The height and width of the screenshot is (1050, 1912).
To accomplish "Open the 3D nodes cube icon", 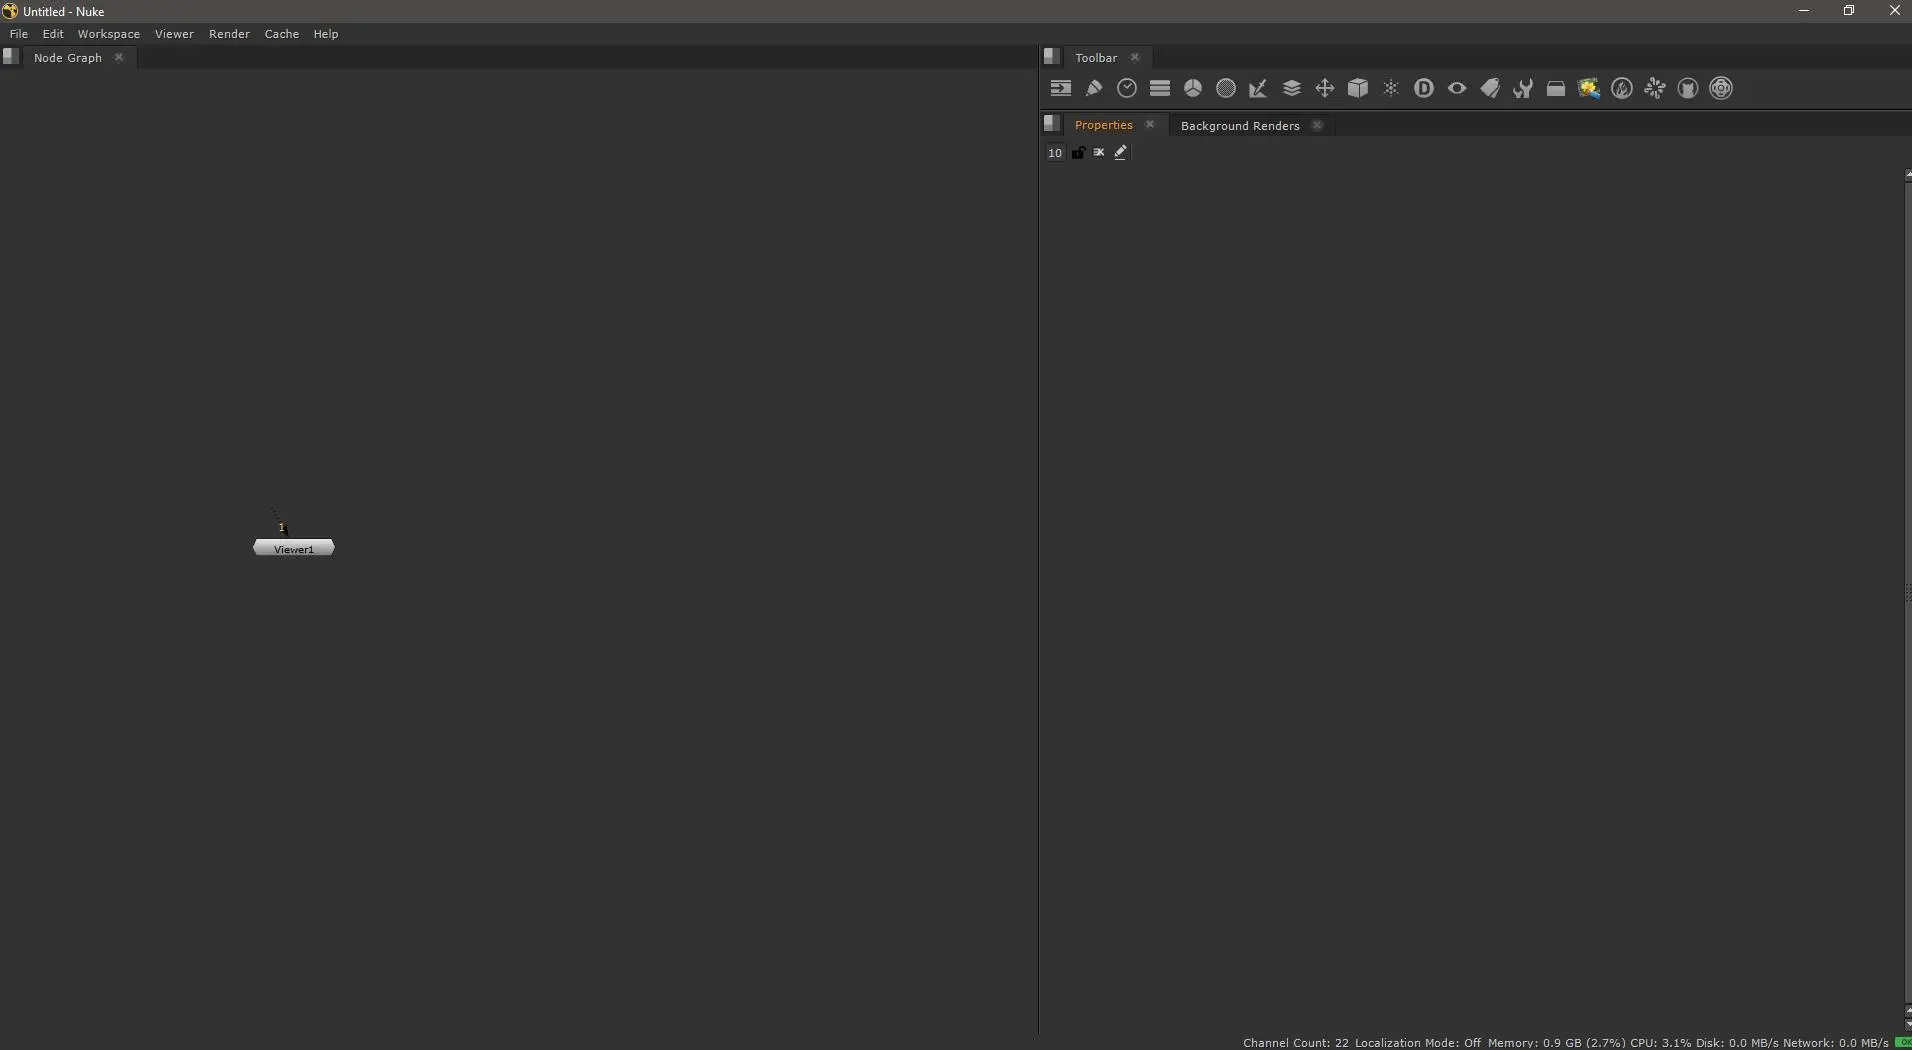I will pyautogui.click(x=1358, y=89).
